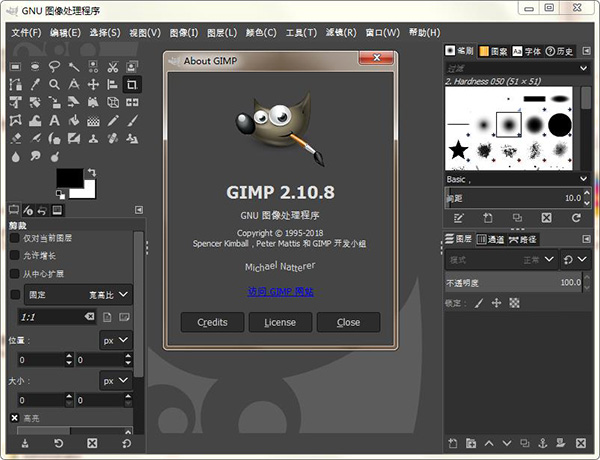Create a new layer in layers panel
The width and height of the screenshot is (600, 460).
[x=453, y=443]
